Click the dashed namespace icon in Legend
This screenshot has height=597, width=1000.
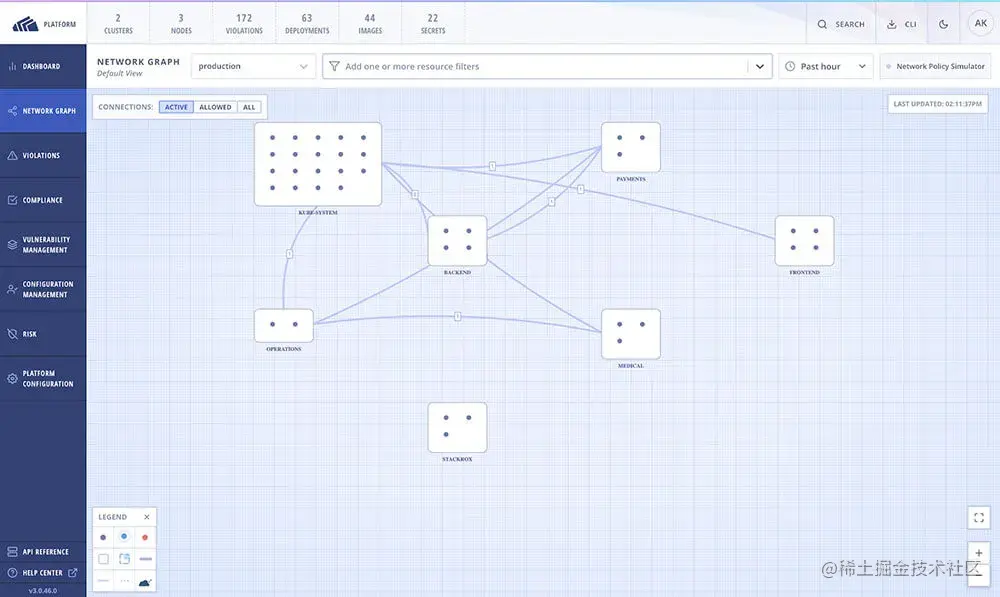point(124,559)
